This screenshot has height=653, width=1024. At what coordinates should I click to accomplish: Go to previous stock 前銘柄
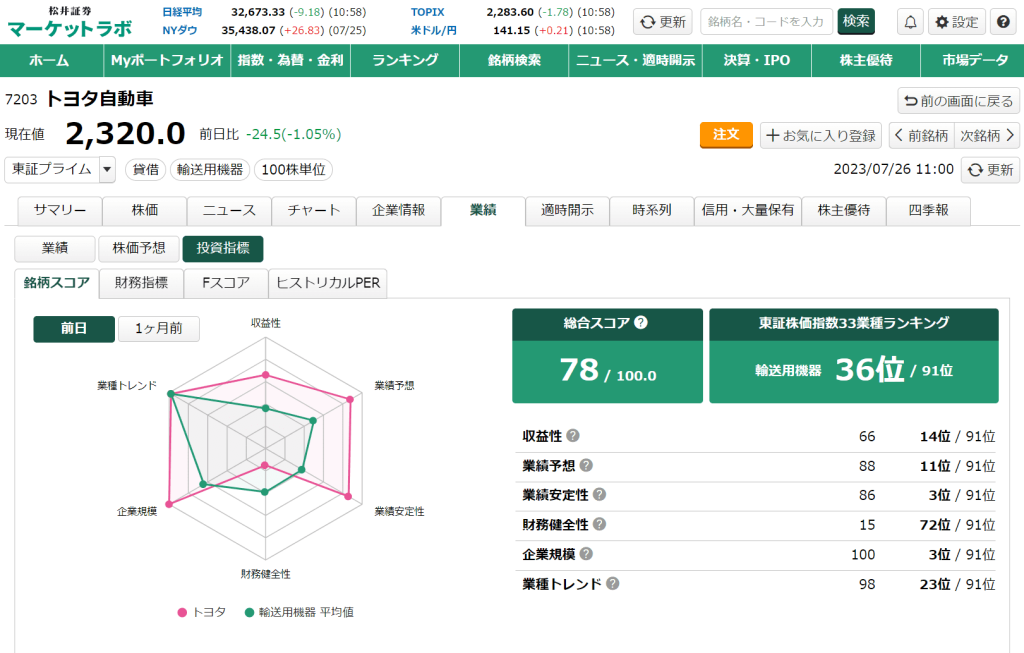pyautogui.click(x=921, y=135)
